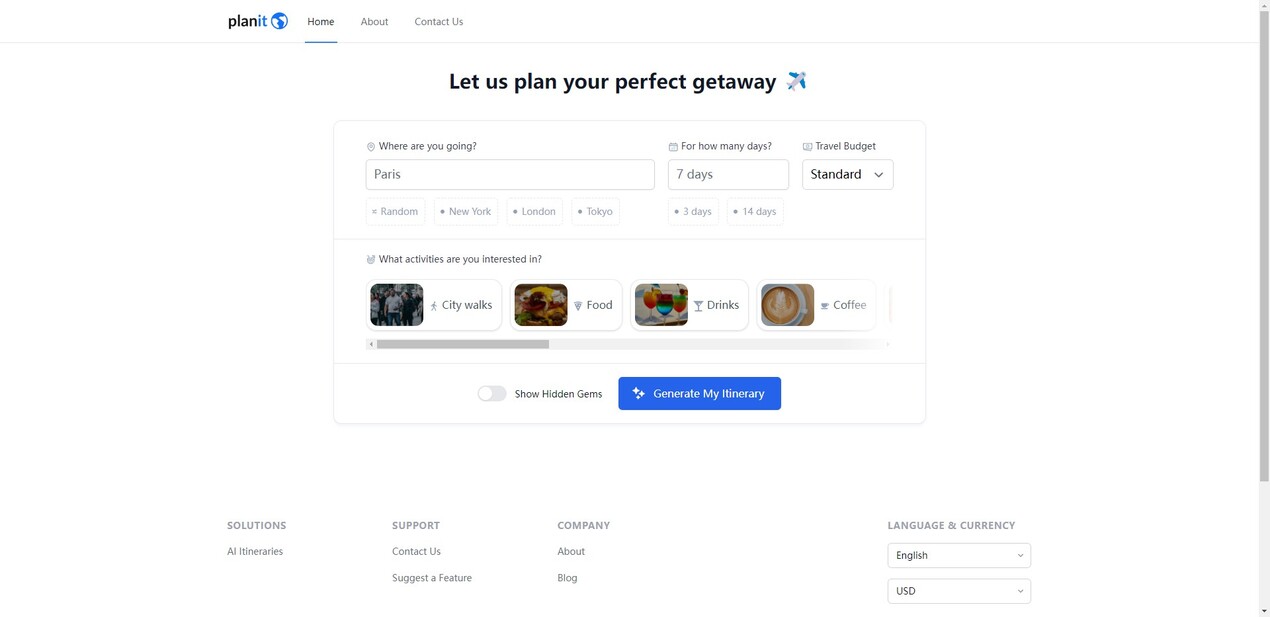Go to the About tab
1270x617 pixels.
[x=374, y=22]
